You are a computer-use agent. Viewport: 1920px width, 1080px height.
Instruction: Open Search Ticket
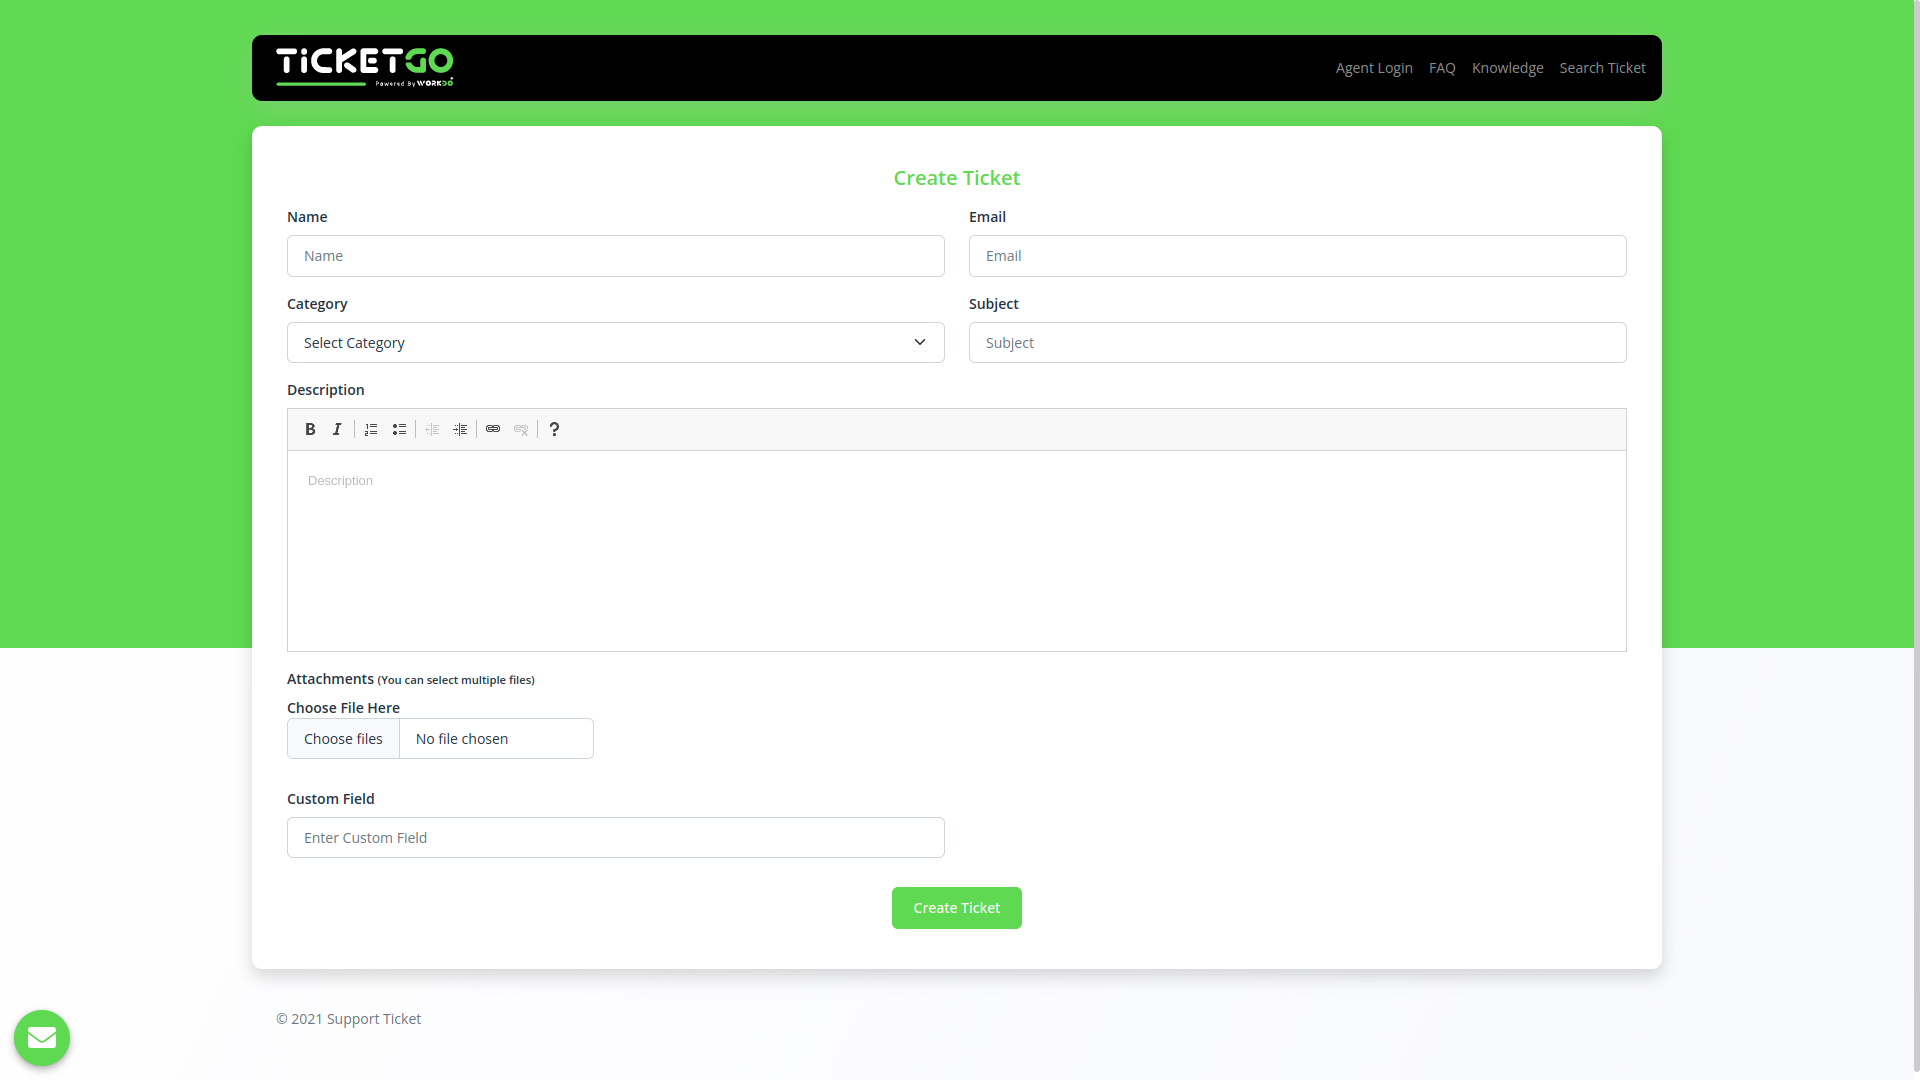click(1602, 67)
